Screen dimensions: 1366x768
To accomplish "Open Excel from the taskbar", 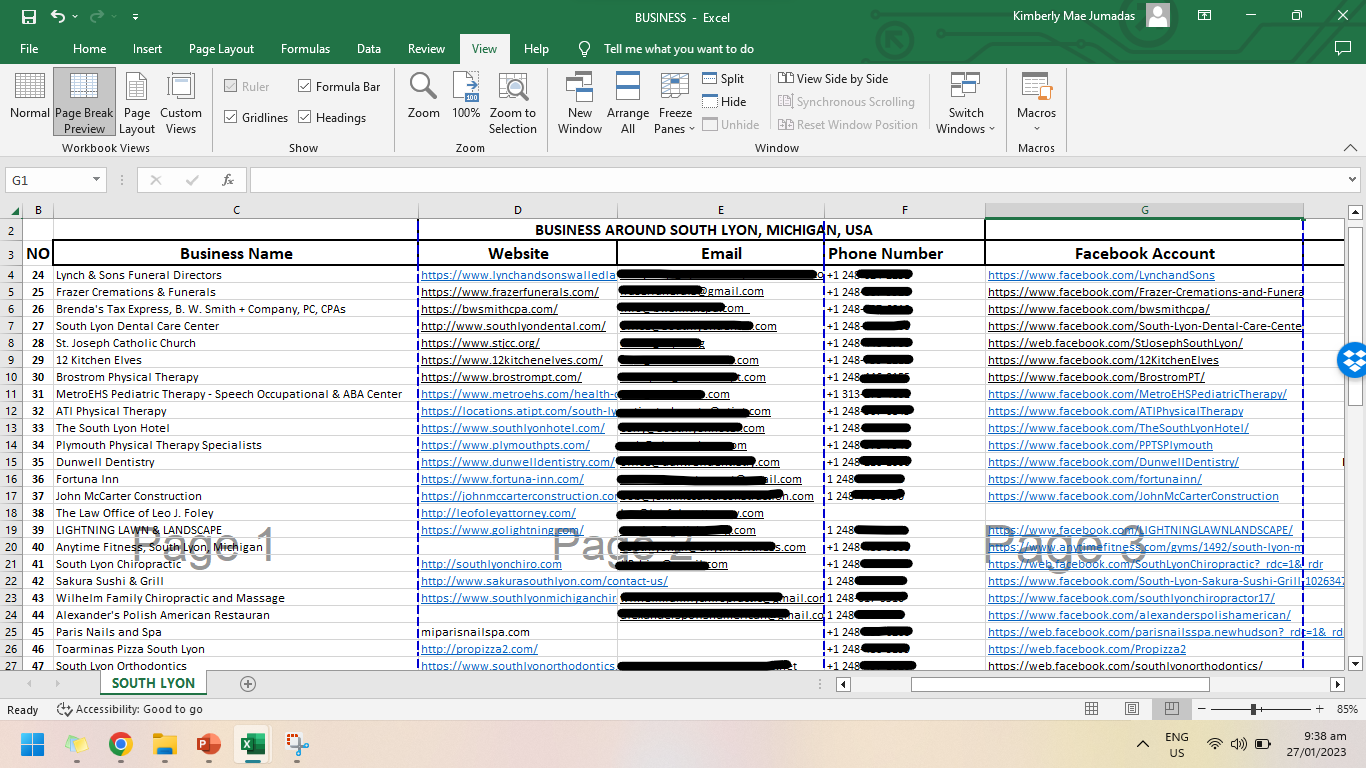I will (252, 744).
